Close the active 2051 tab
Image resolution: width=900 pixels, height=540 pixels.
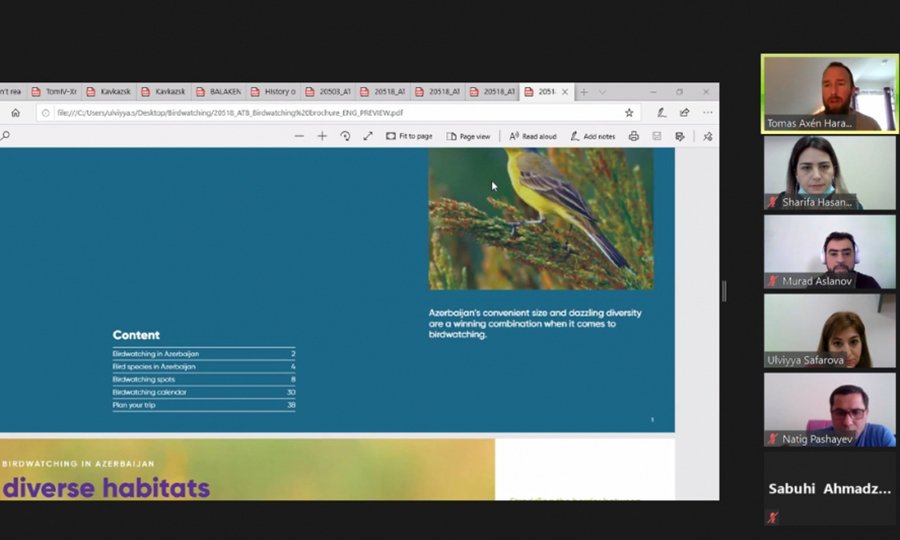tap(565, 92)
